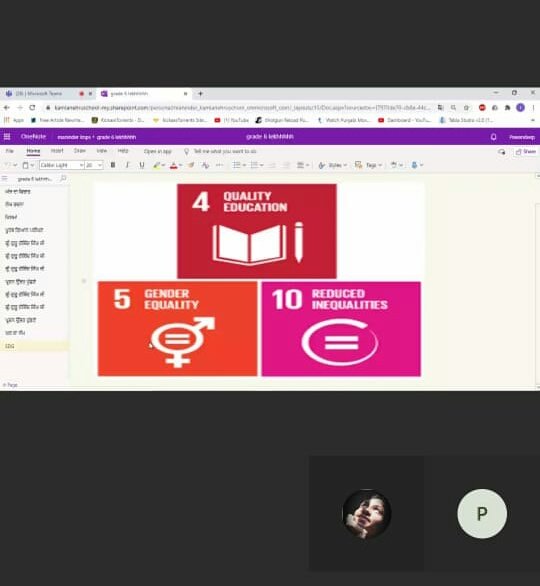540x586 pixels.
Task: Click the browser reload icon
Action: pos(32,108)
